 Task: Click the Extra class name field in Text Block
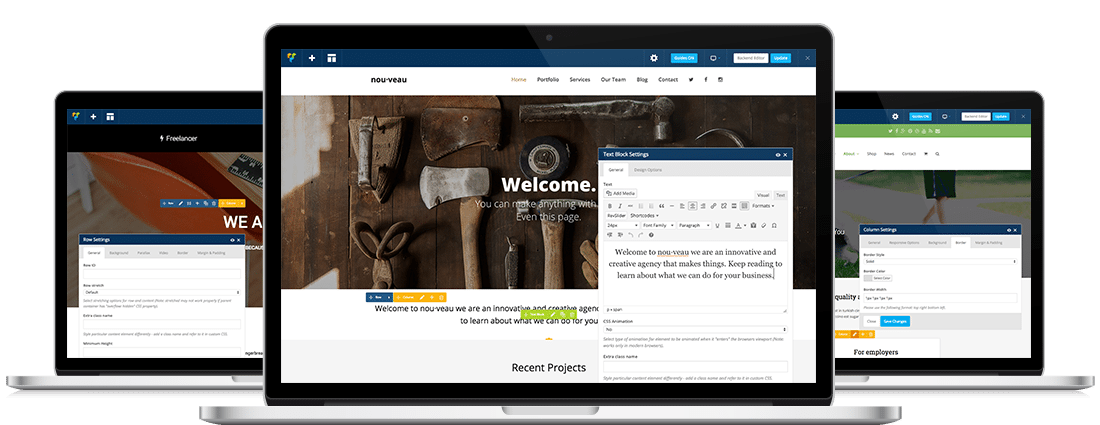pyautogui.click(x=694, y=367)
